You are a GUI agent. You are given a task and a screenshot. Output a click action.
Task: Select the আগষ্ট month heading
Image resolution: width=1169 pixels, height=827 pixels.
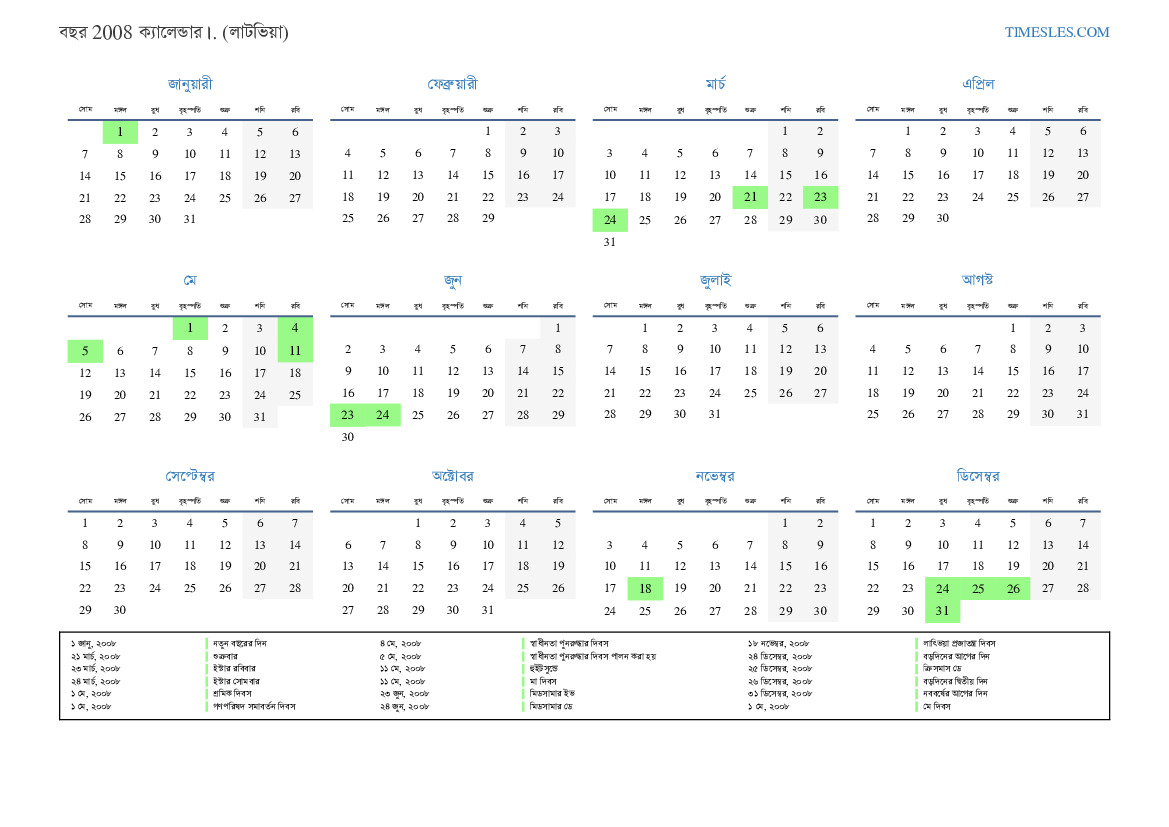tap(978, 279)
